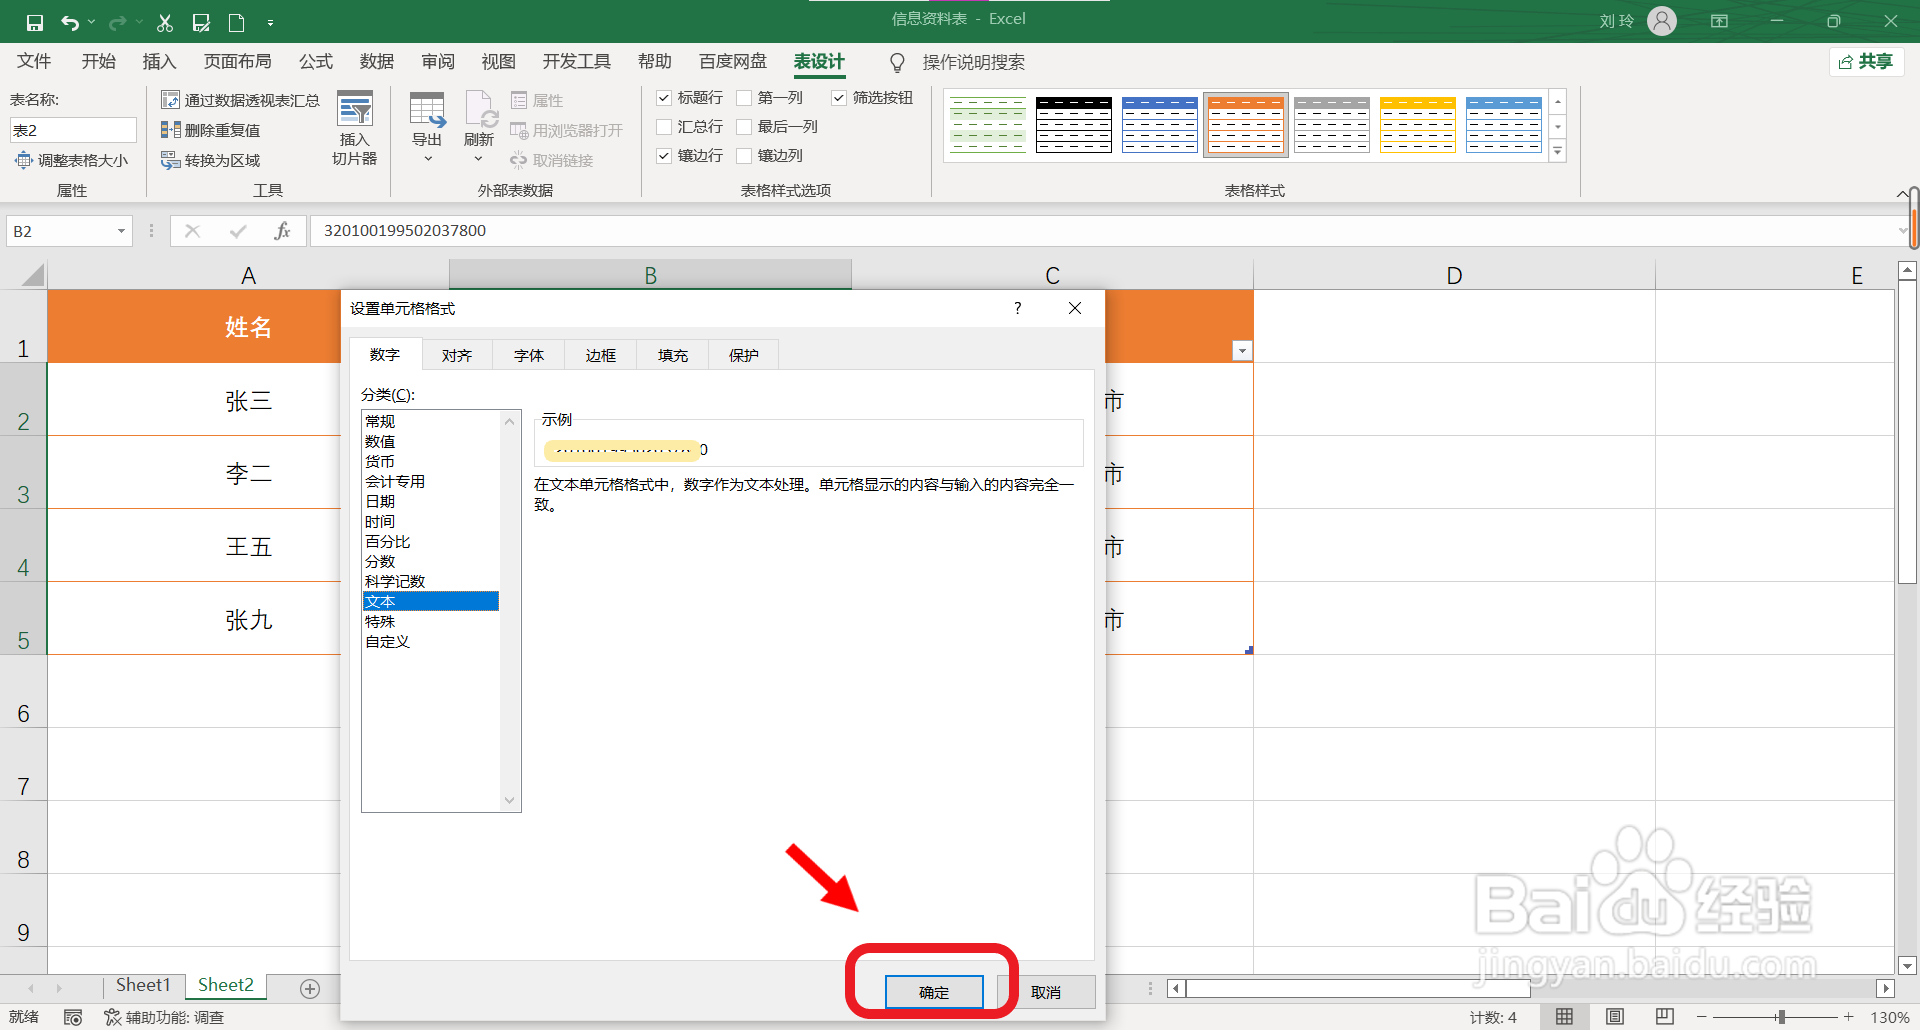Toggle First Column (第一列) checkbox
This screenshot has height=1030, width=1920.
coord(744,98)
